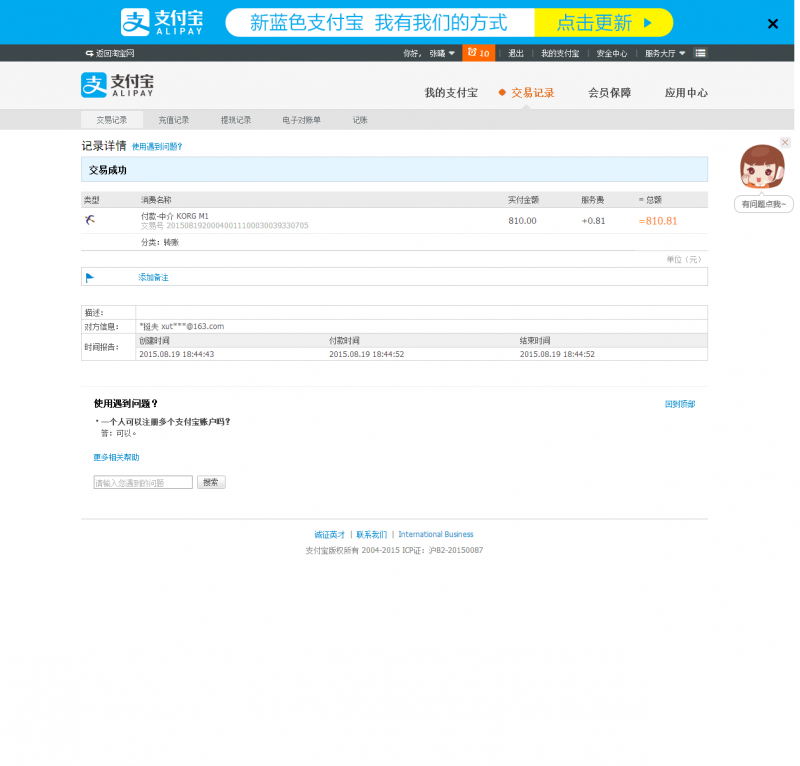Screen dimensions: 800x766
Task: Open the message notifications badge showing 10
Action: click(x=478, y=53)
